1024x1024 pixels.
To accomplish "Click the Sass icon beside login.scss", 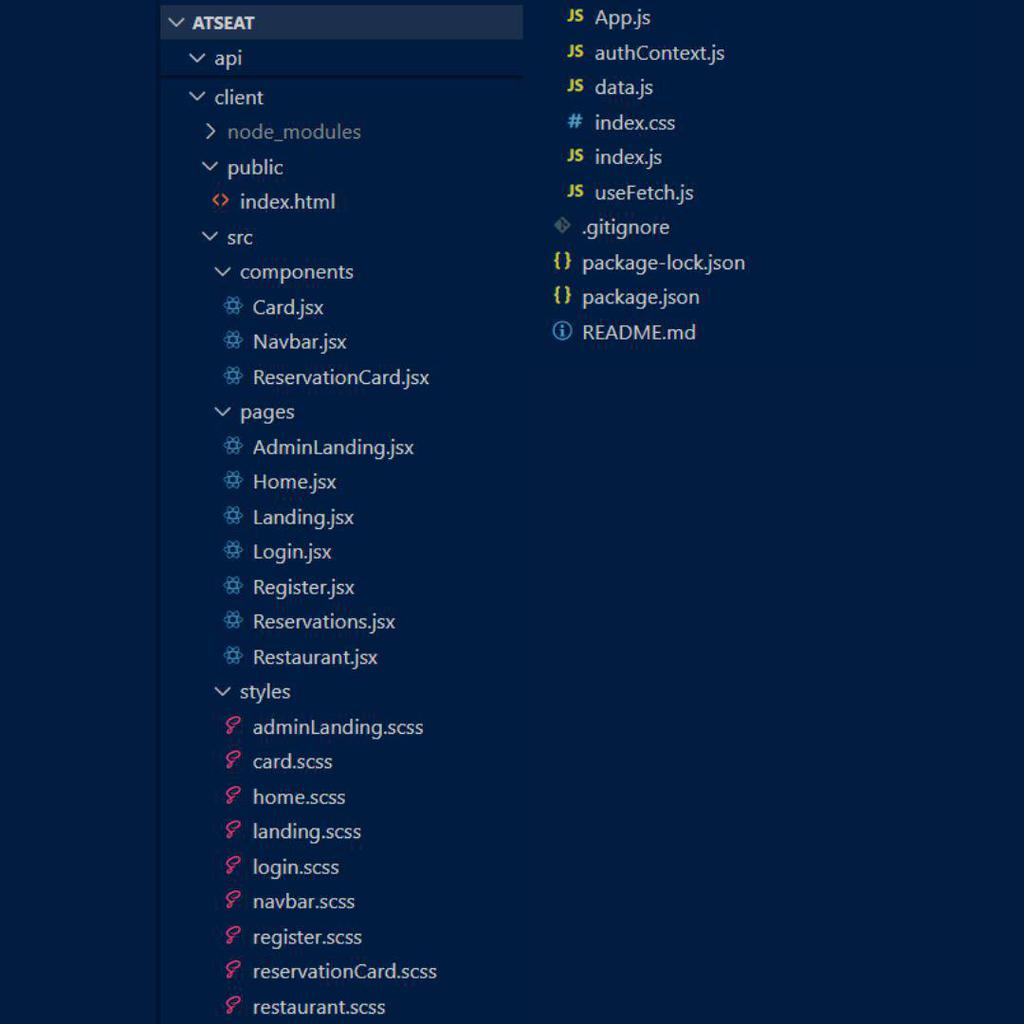I will (x=233, y=865).
